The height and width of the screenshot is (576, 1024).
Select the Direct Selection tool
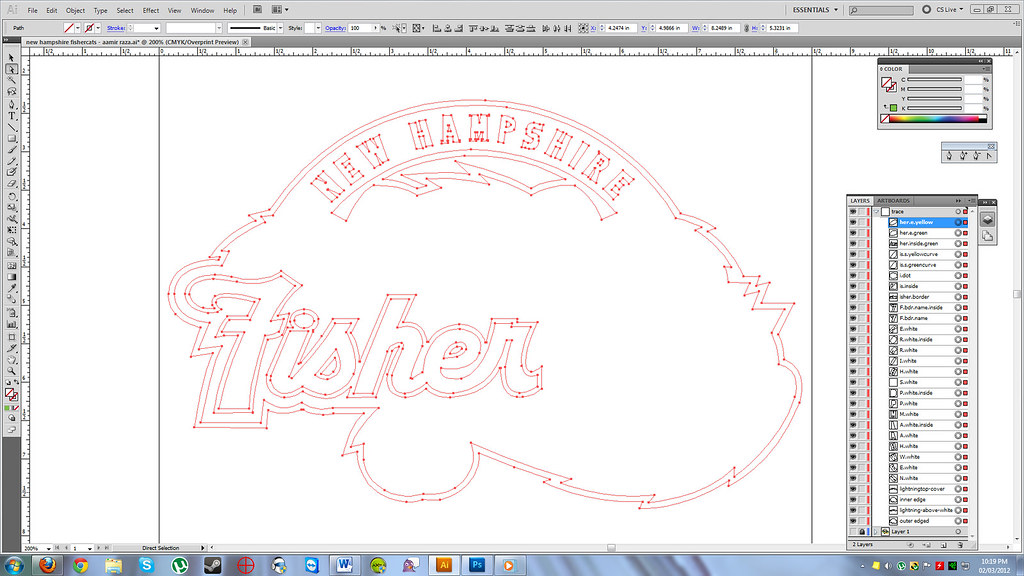pyautogui.click(x=11, y=69)
